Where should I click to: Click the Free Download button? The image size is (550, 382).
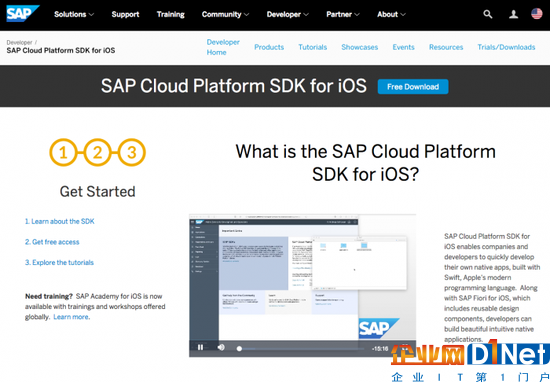coord(413,87)
